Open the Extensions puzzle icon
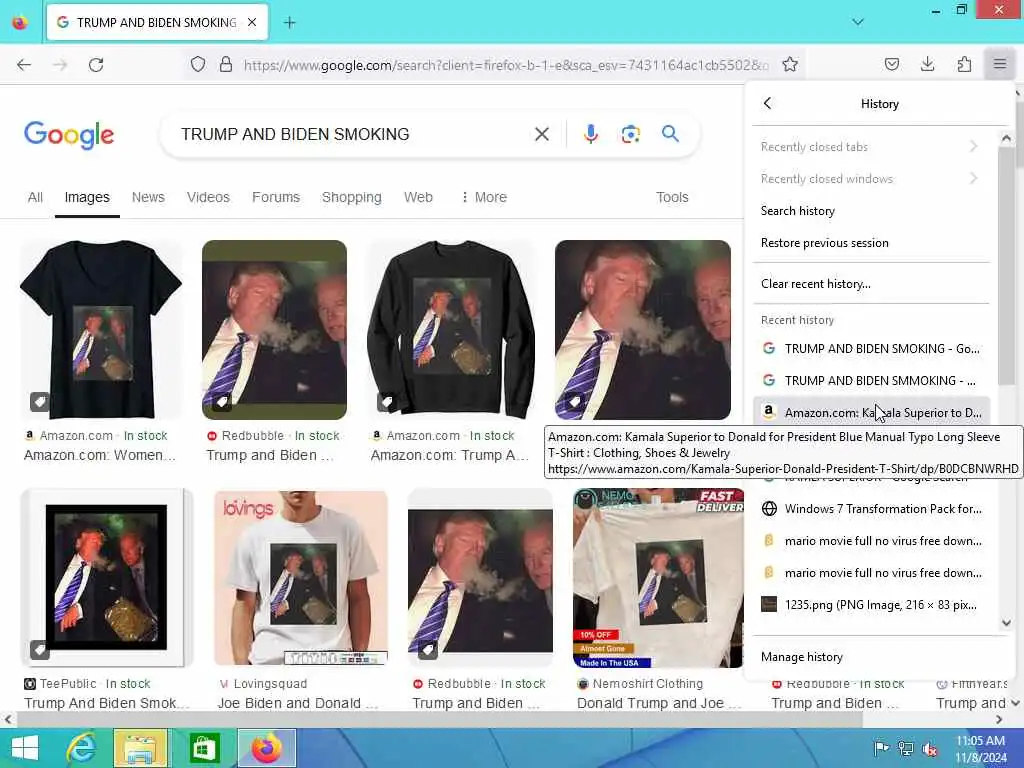Viewport: 1024px width, 768px height. [964, 64]
